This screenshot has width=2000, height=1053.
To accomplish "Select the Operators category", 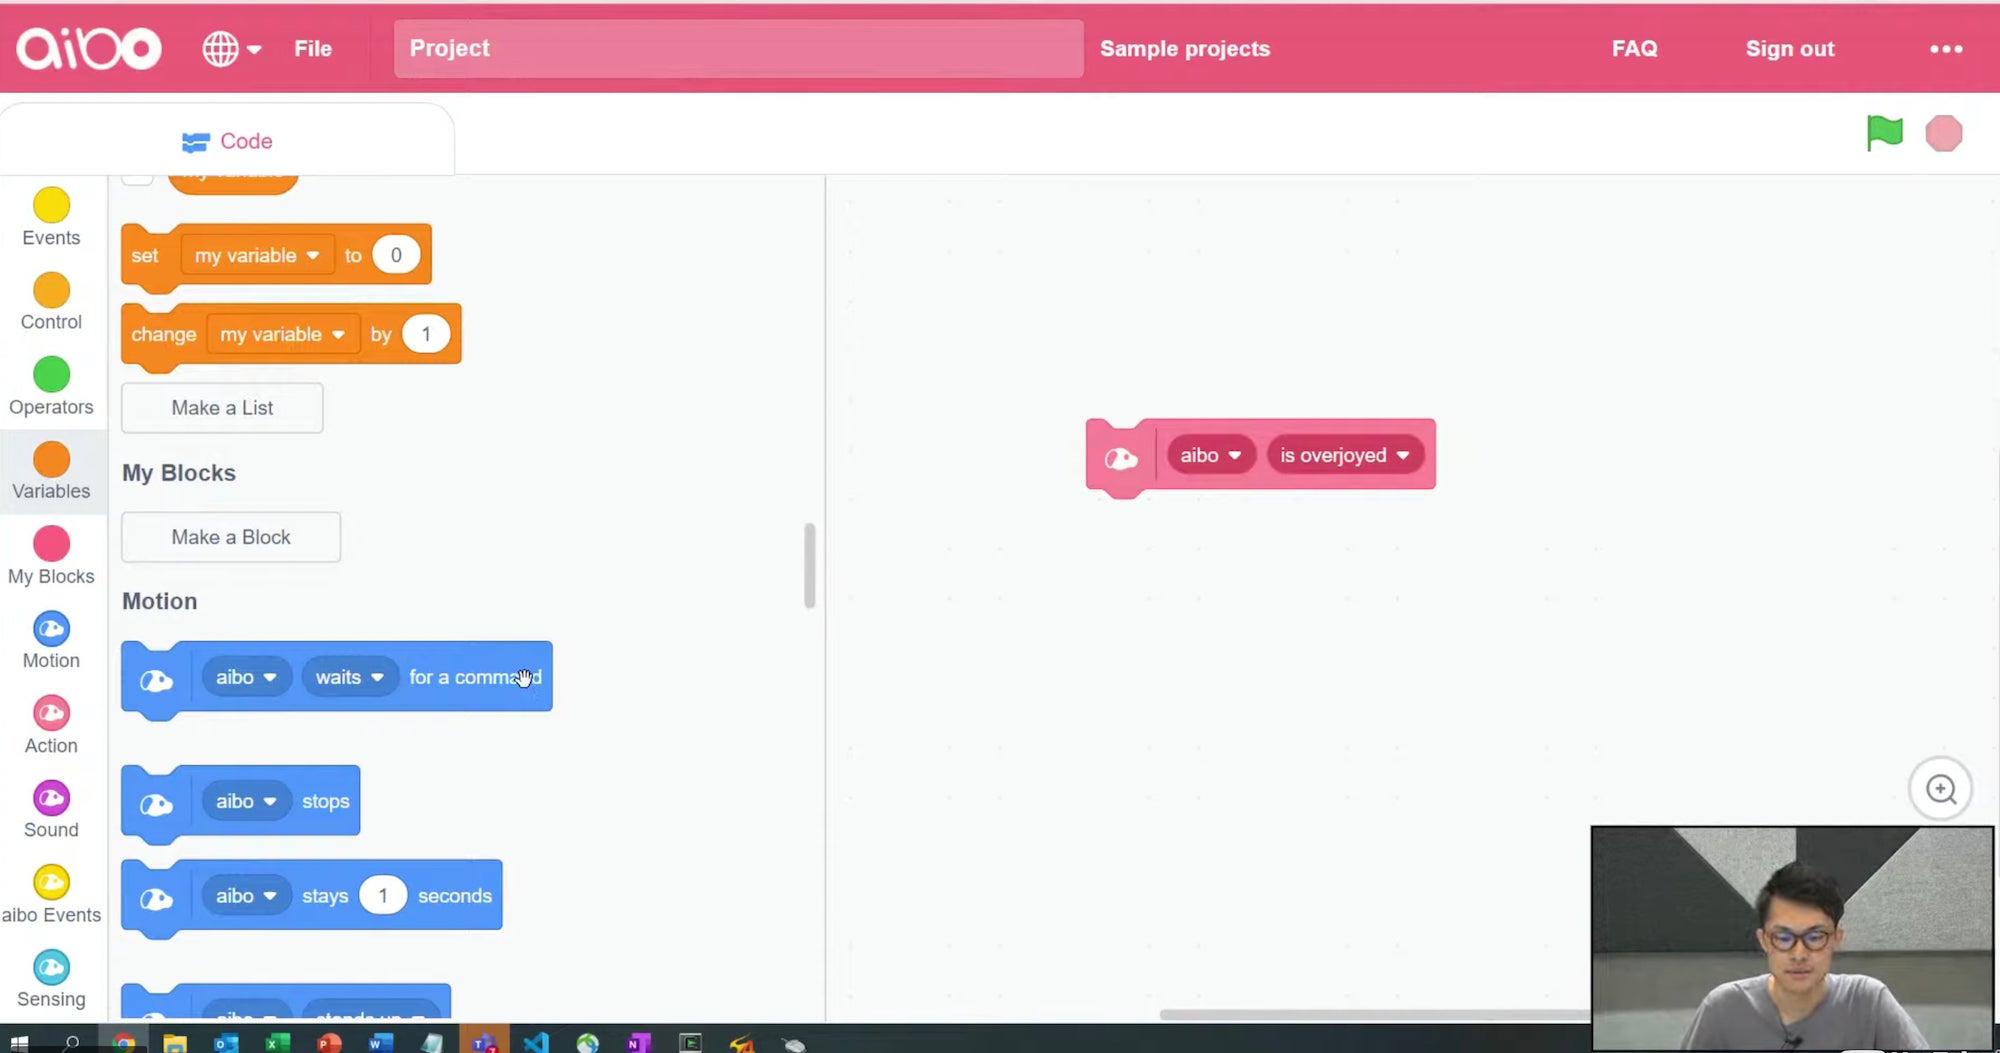I will coord(51,387).
